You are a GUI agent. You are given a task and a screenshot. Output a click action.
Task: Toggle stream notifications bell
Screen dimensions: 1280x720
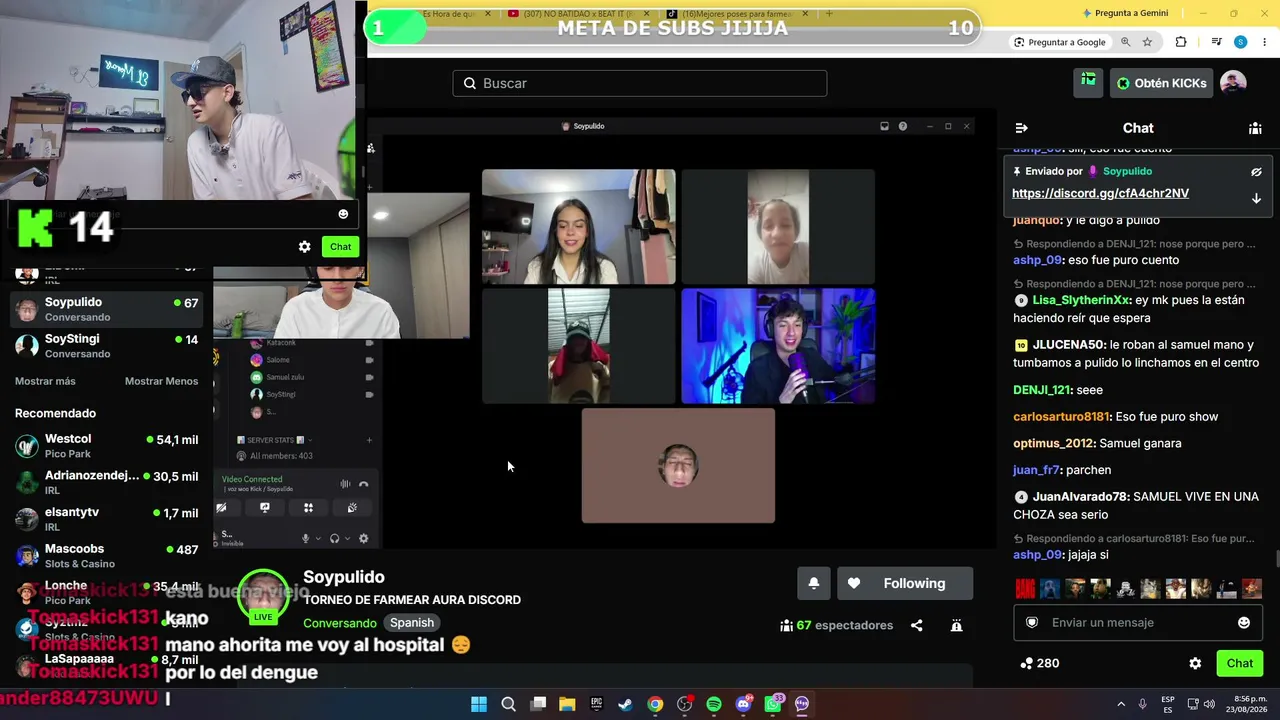[x=814, y=584]
